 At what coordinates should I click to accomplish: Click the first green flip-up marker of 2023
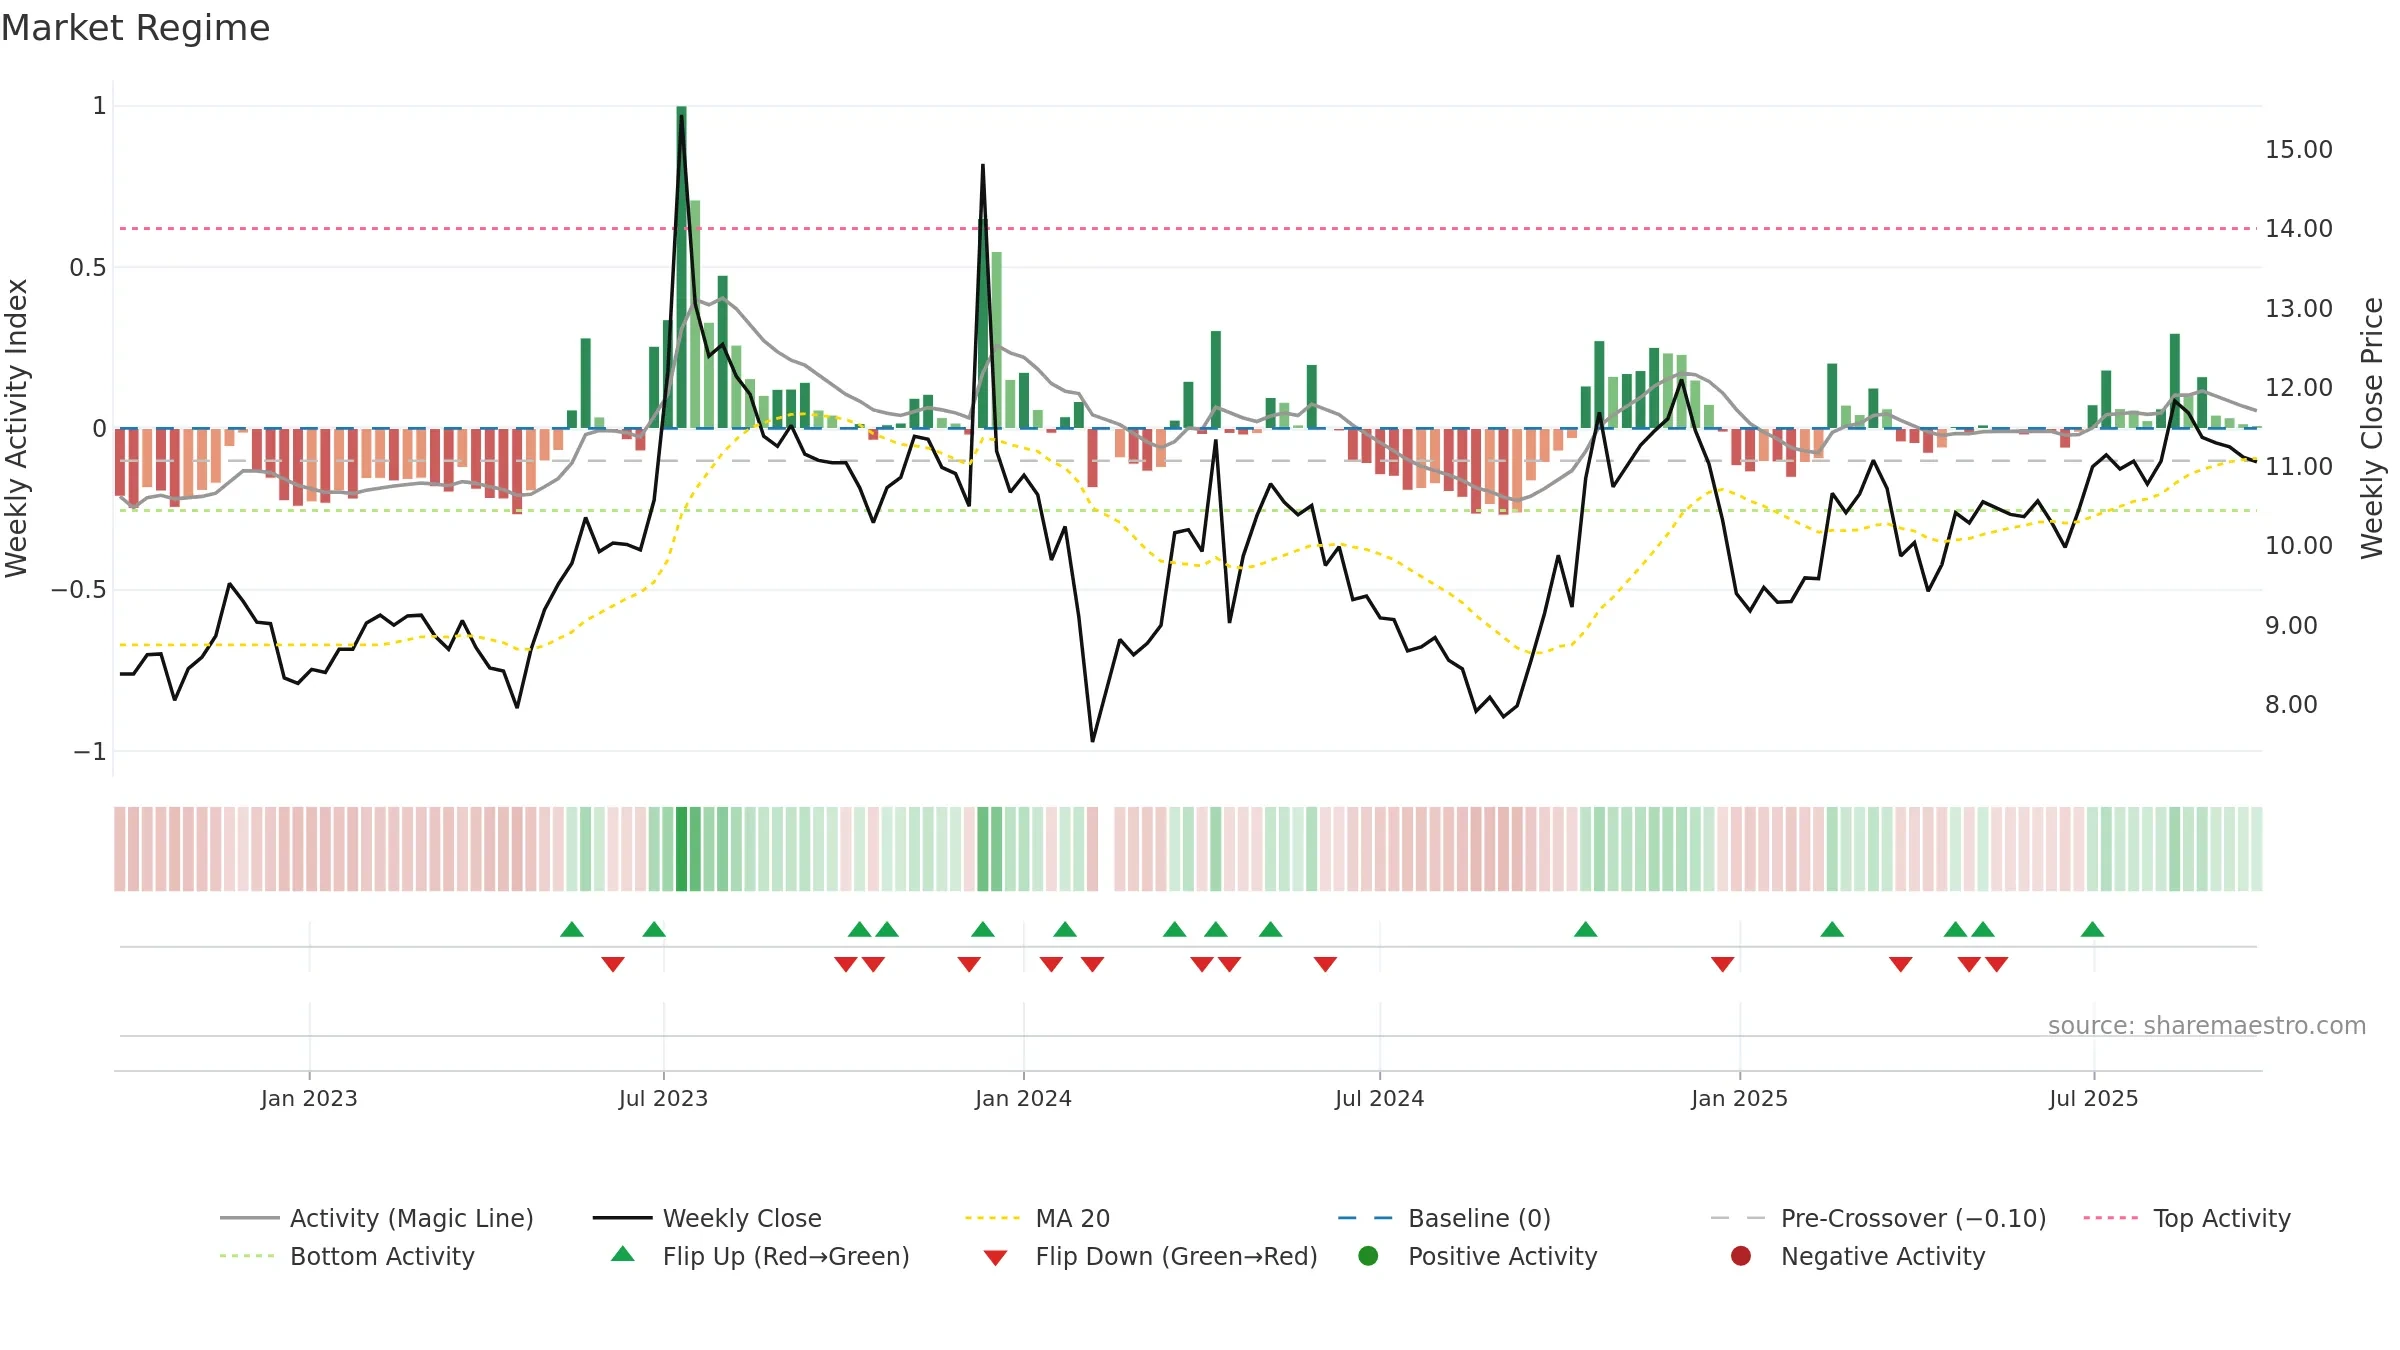point(572,930)
